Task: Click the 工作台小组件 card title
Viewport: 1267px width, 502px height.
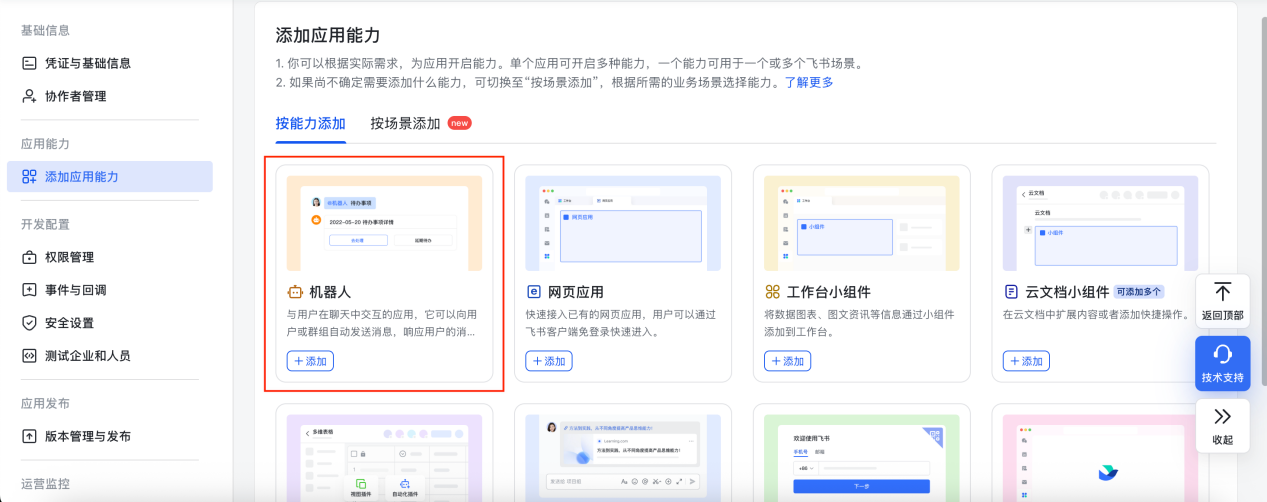Action: 829,293
